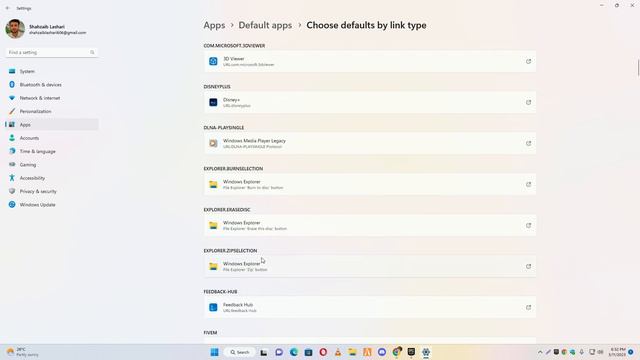Click the account name Shahzaib Lashari
This screenshot has width=640, height=360.
click(47, 27)
